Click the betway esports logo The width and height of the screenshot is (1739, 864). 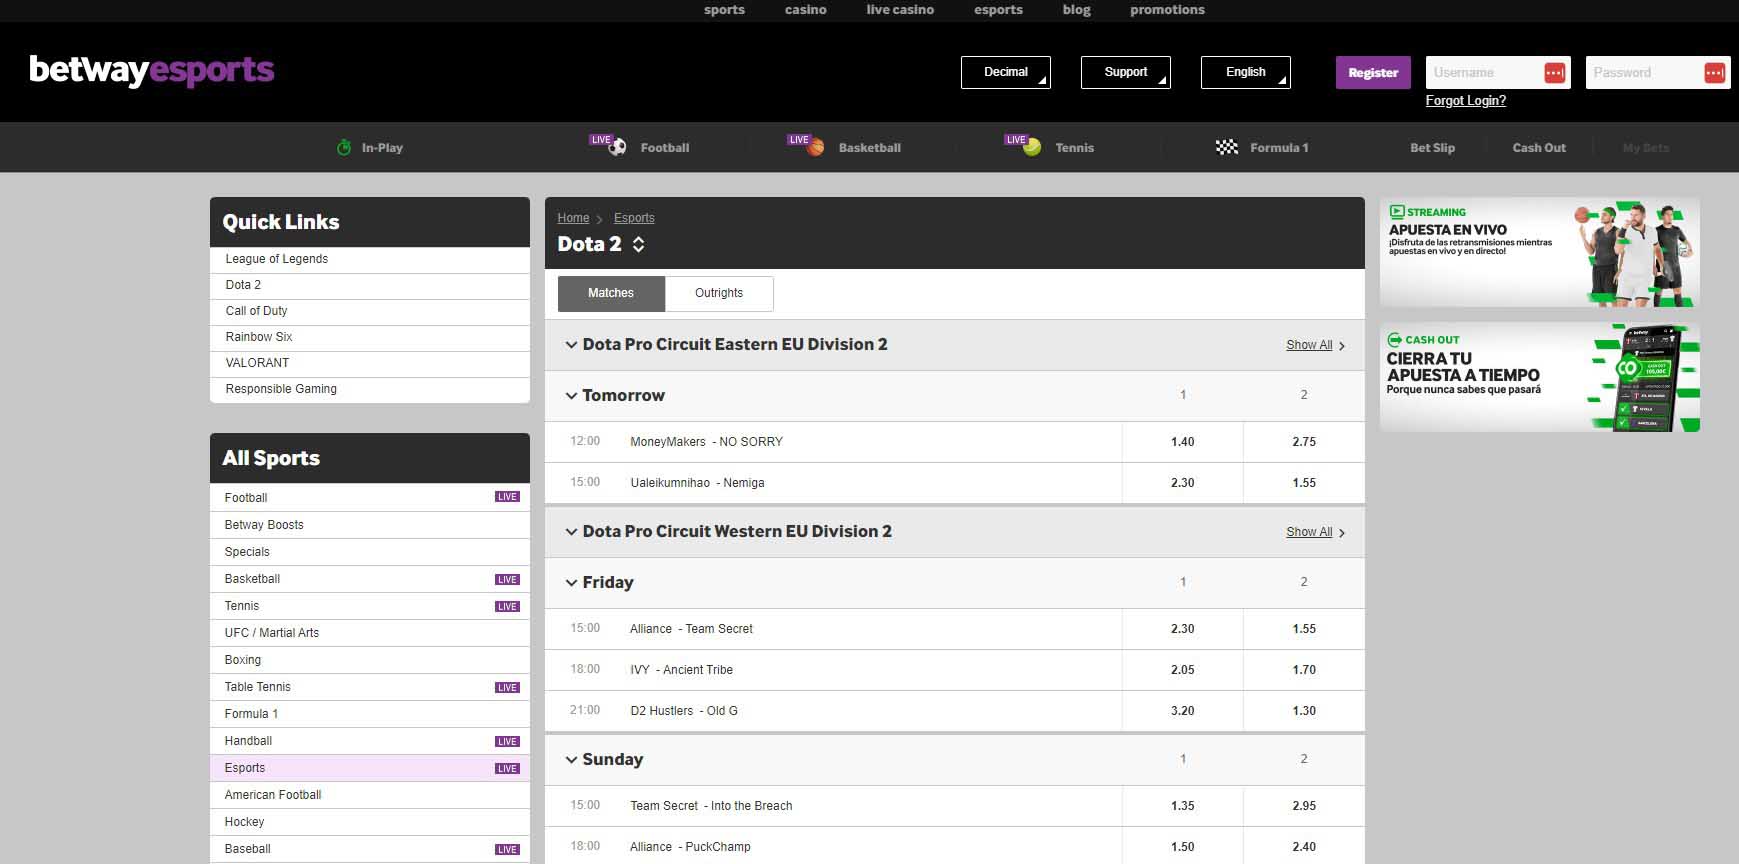coord(152,71)
